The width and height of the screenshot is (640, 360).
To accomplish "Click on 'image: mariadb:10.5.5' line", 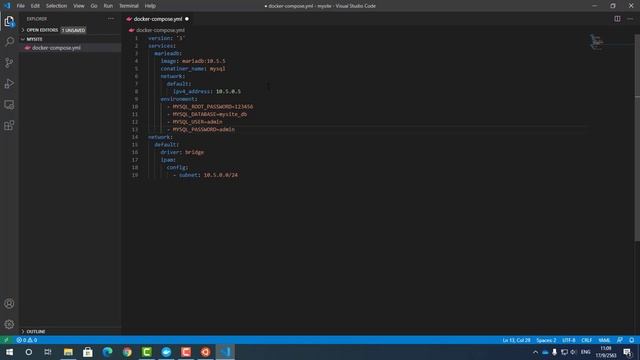I will (193, 61).
